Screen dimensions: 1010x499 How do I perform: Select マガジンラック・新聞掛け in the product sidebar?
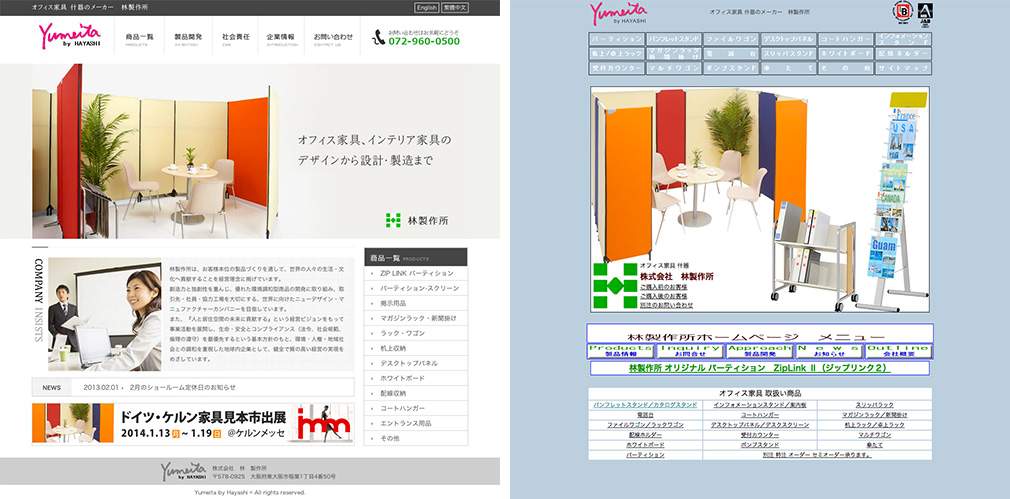(416, 319)
